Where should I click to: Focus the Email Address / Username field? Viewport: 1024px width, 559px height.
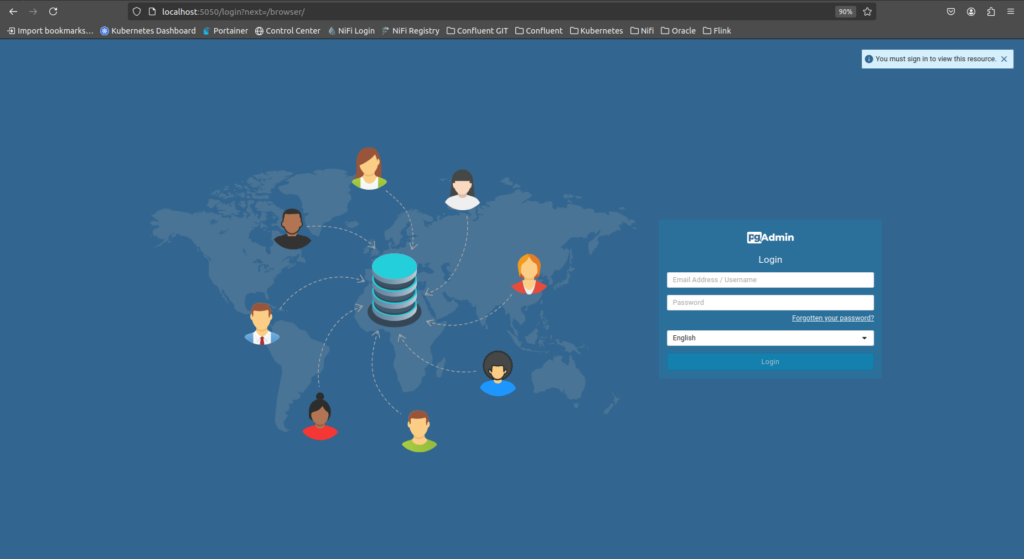coord(770,280)
